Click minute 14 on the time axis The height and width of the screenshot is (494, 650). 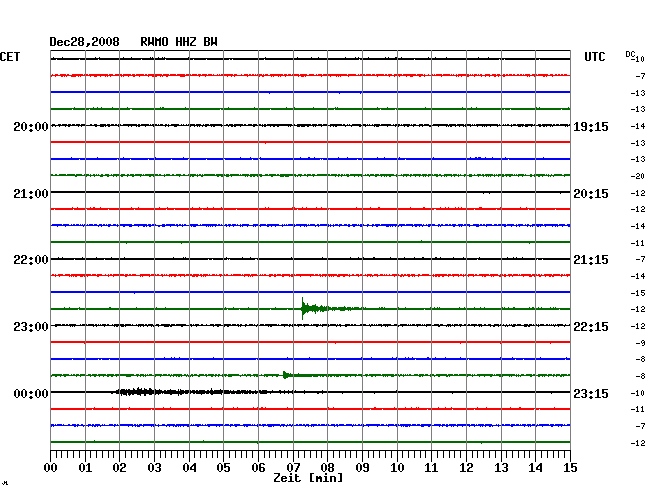point(535,467)
